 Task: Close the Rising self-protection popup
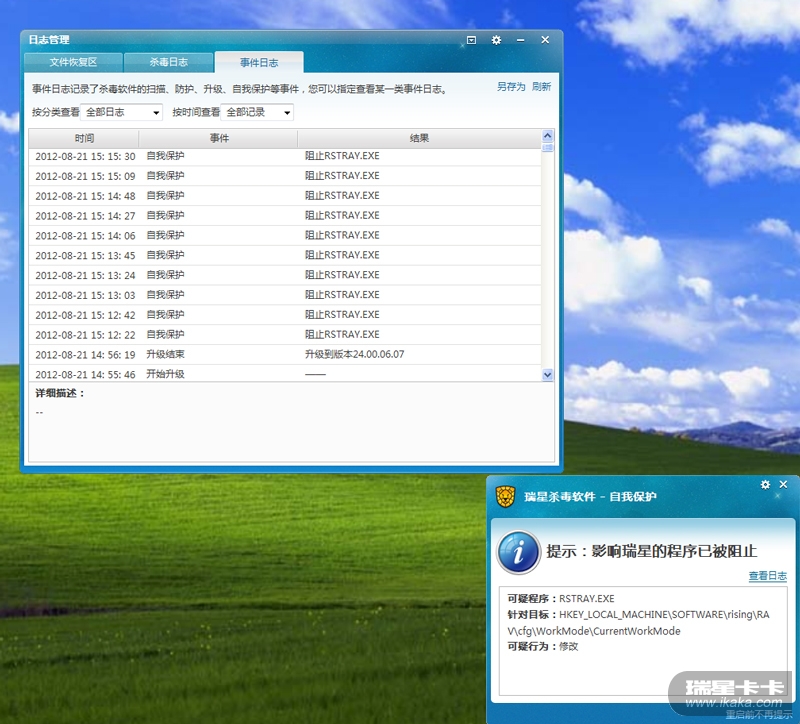pos(783,485)
